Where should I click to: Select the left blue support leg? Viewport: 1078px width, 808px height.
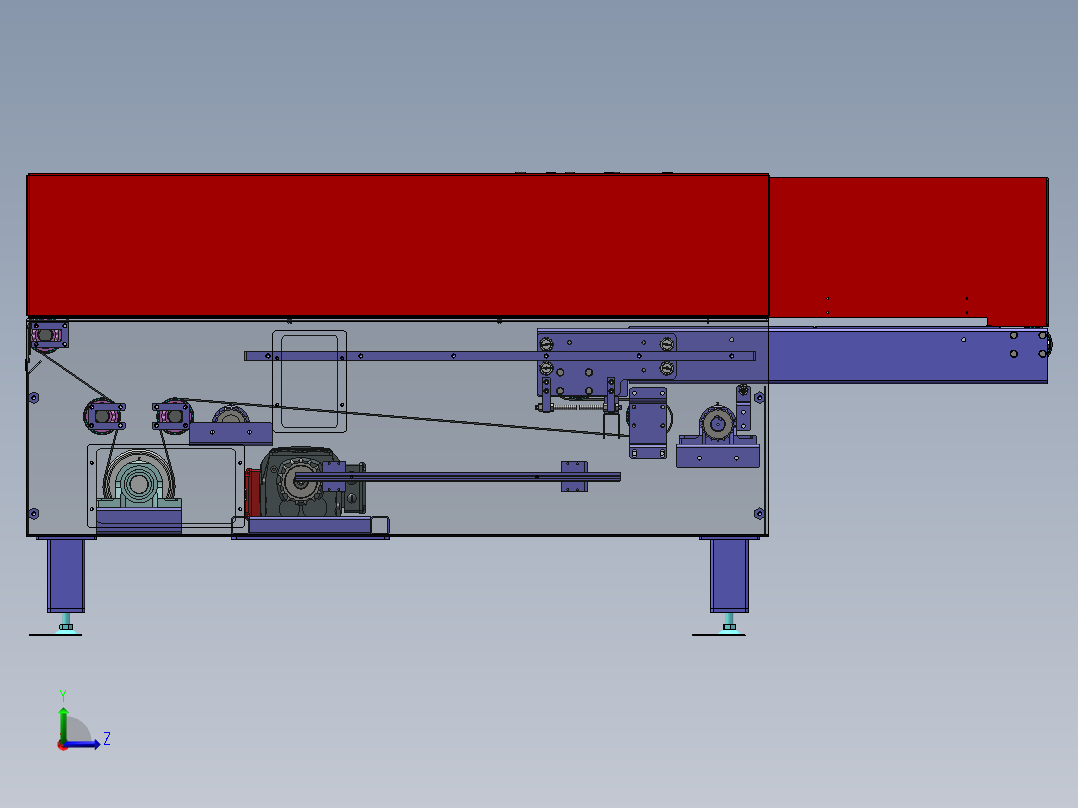coord(66,575)
